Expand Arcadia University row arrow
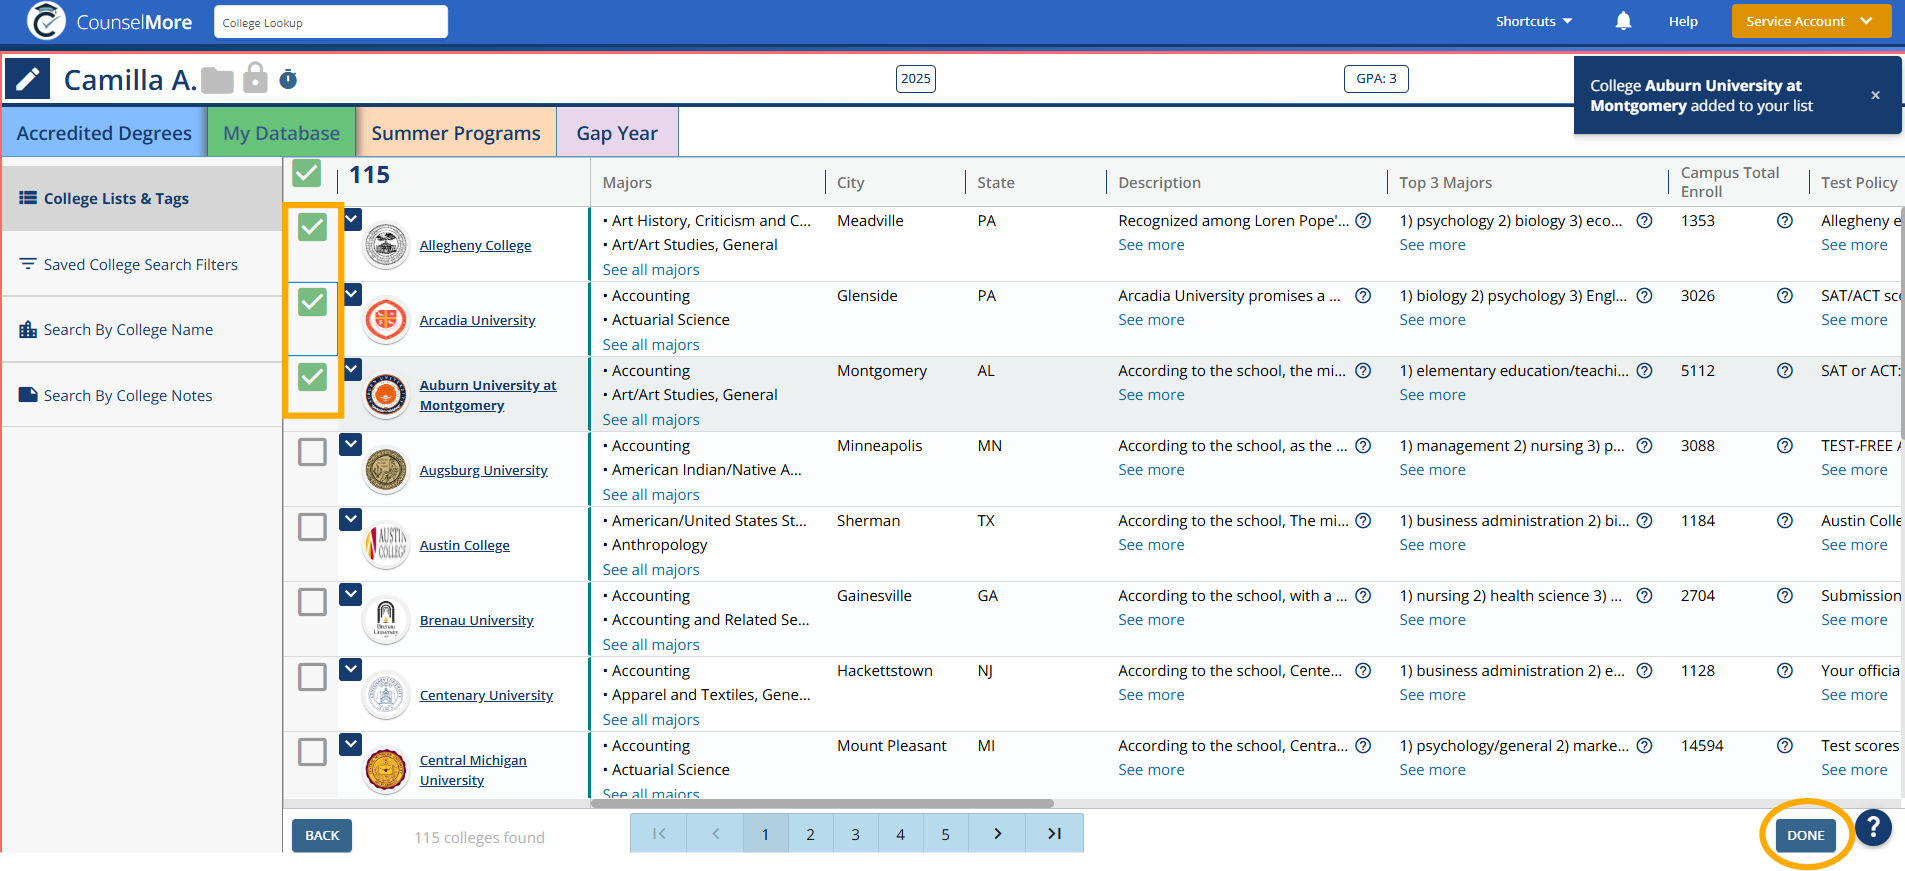 351,294
